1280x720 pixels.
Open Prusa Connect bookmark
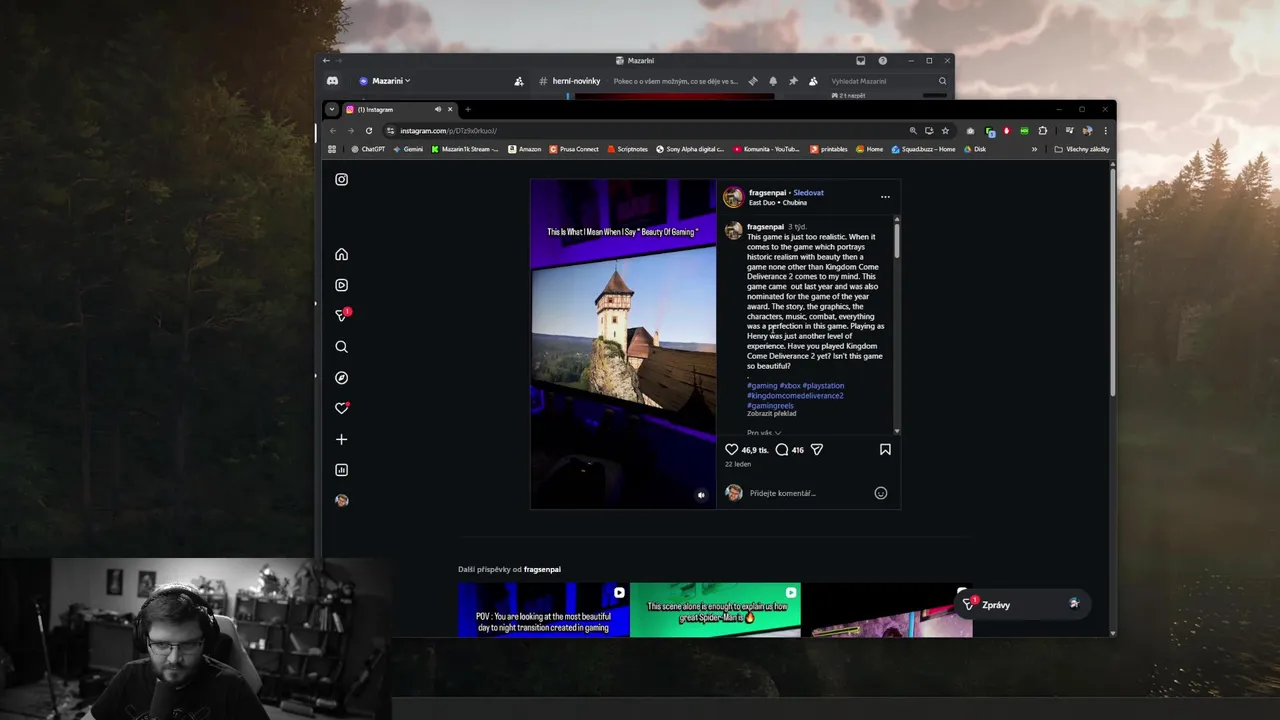[x=574, y=149]
